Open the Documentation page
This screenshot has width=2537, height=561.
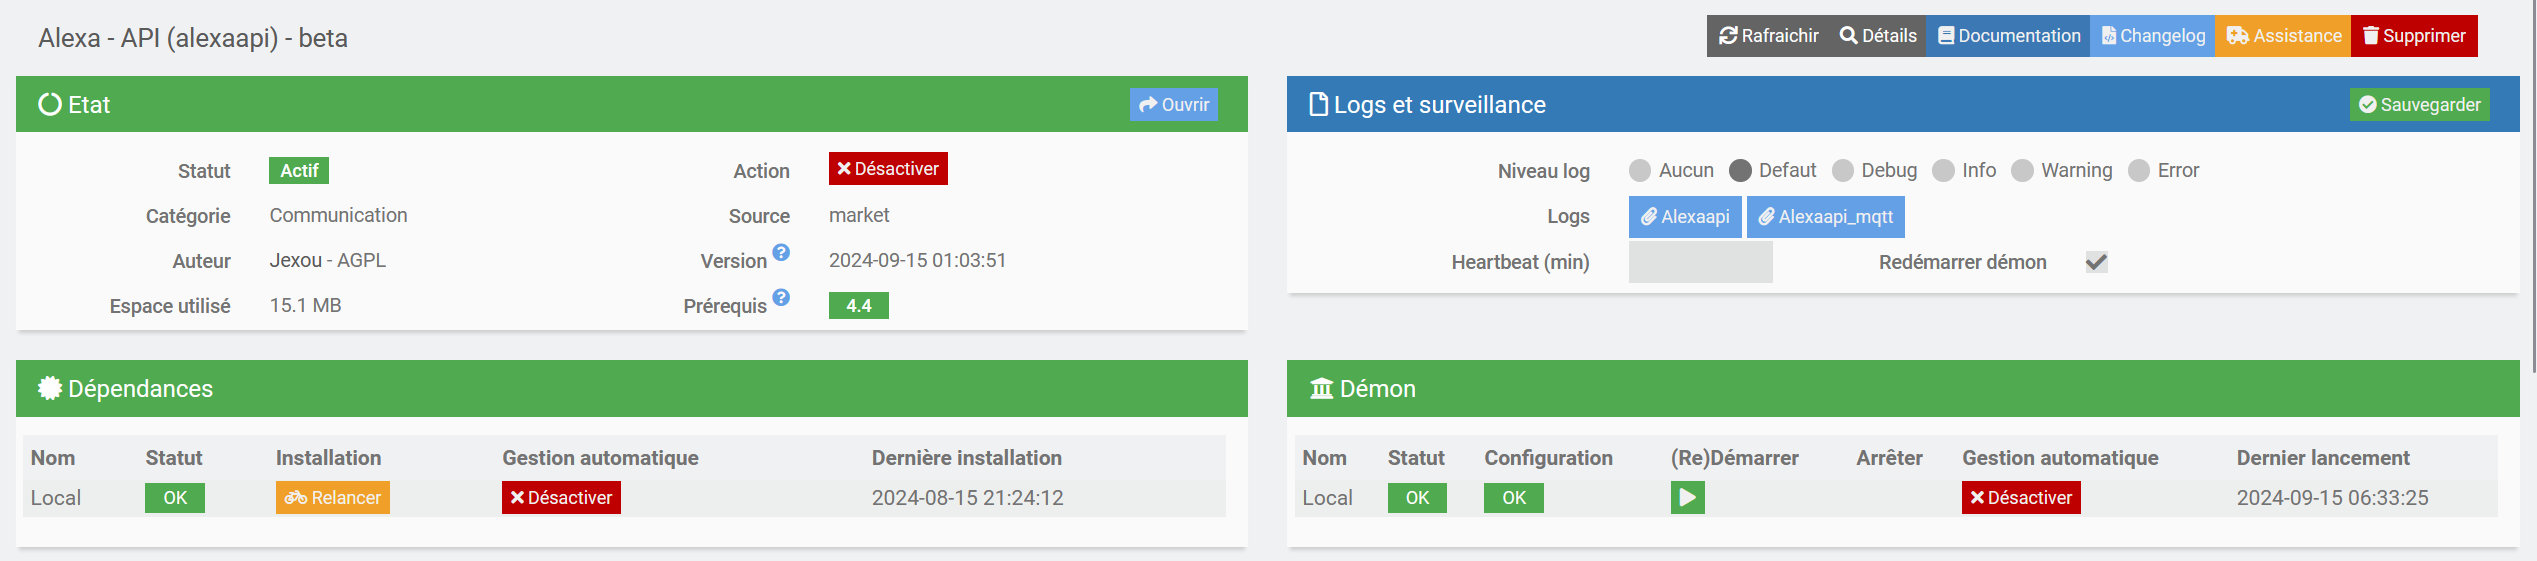2008,36
